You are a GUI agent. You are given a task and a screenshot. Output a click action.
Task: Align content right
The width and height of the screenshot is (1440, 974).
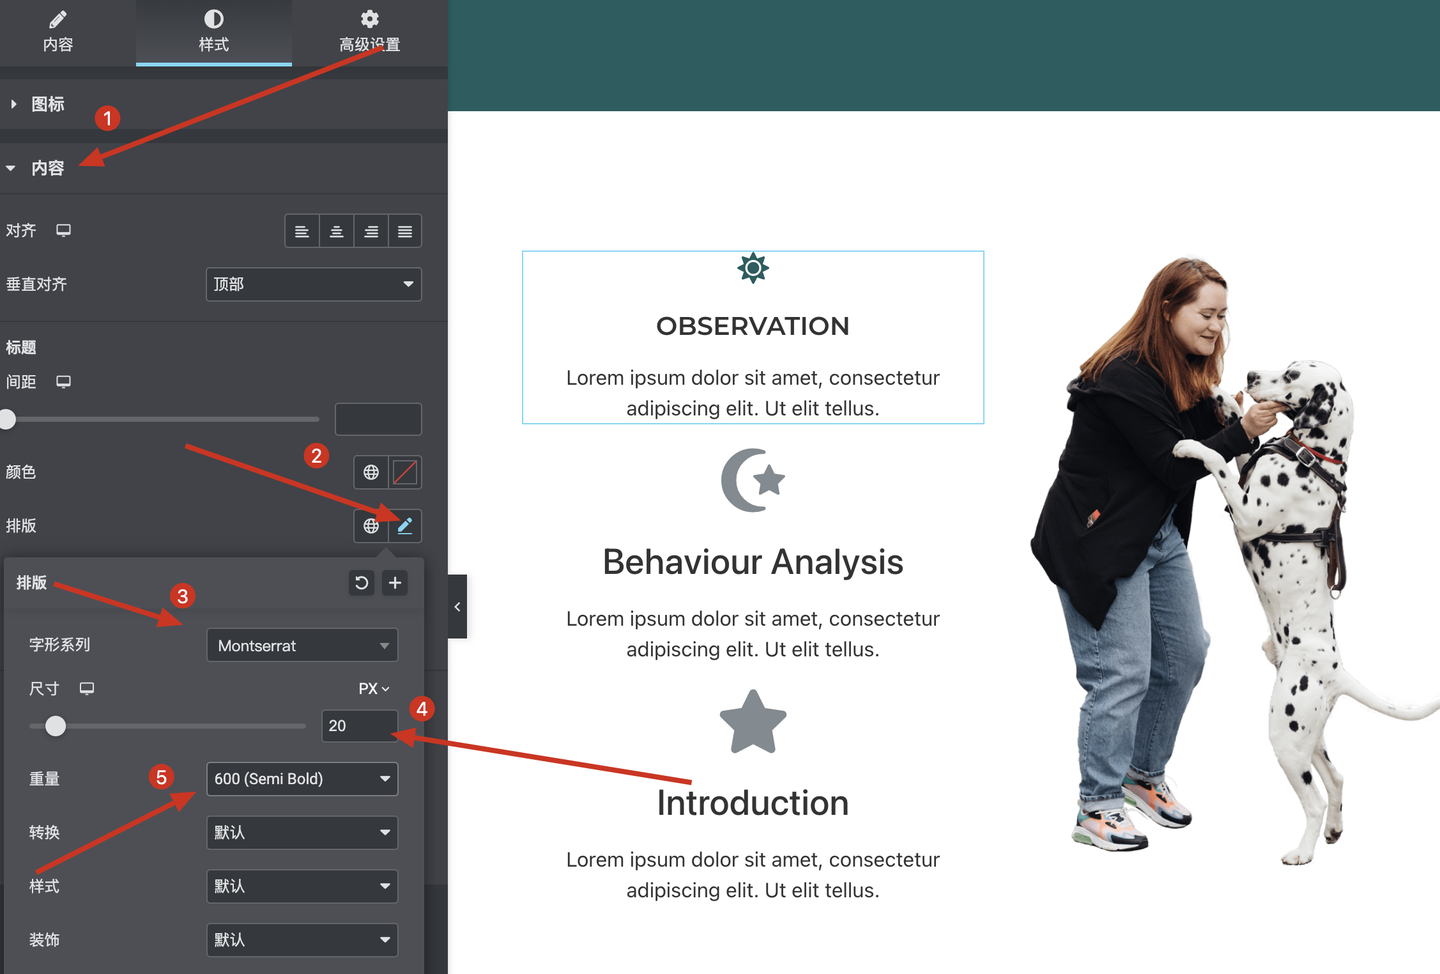371,231
